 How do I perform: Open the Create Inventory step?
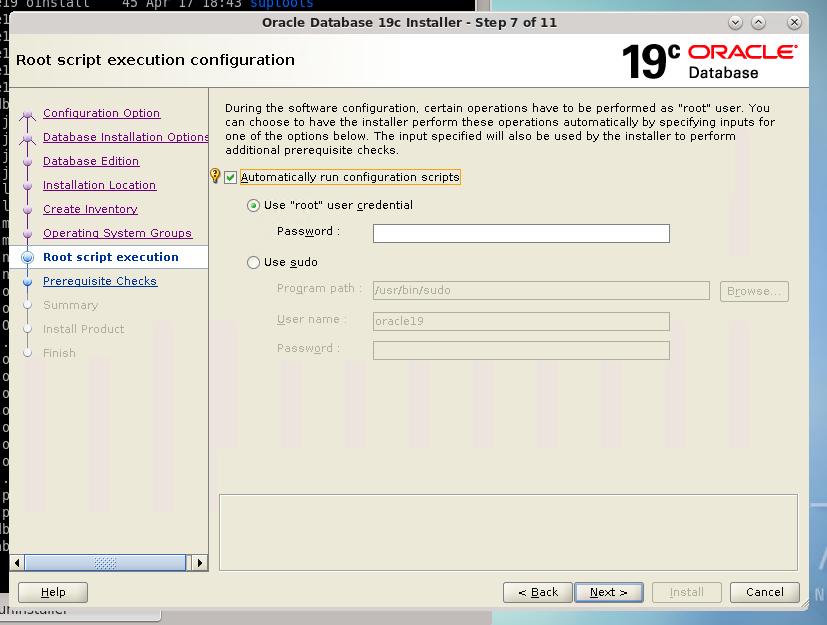[90, 209]
